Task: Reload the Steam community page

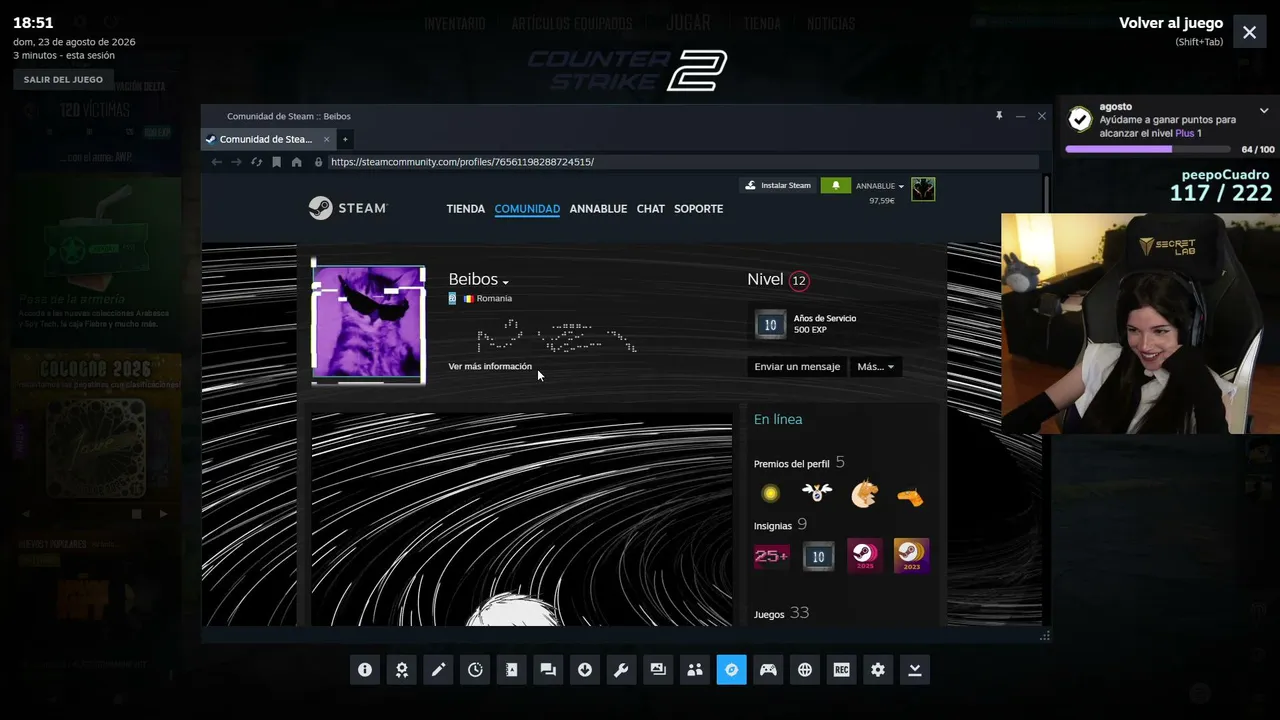Action: (x=257, y=162)
